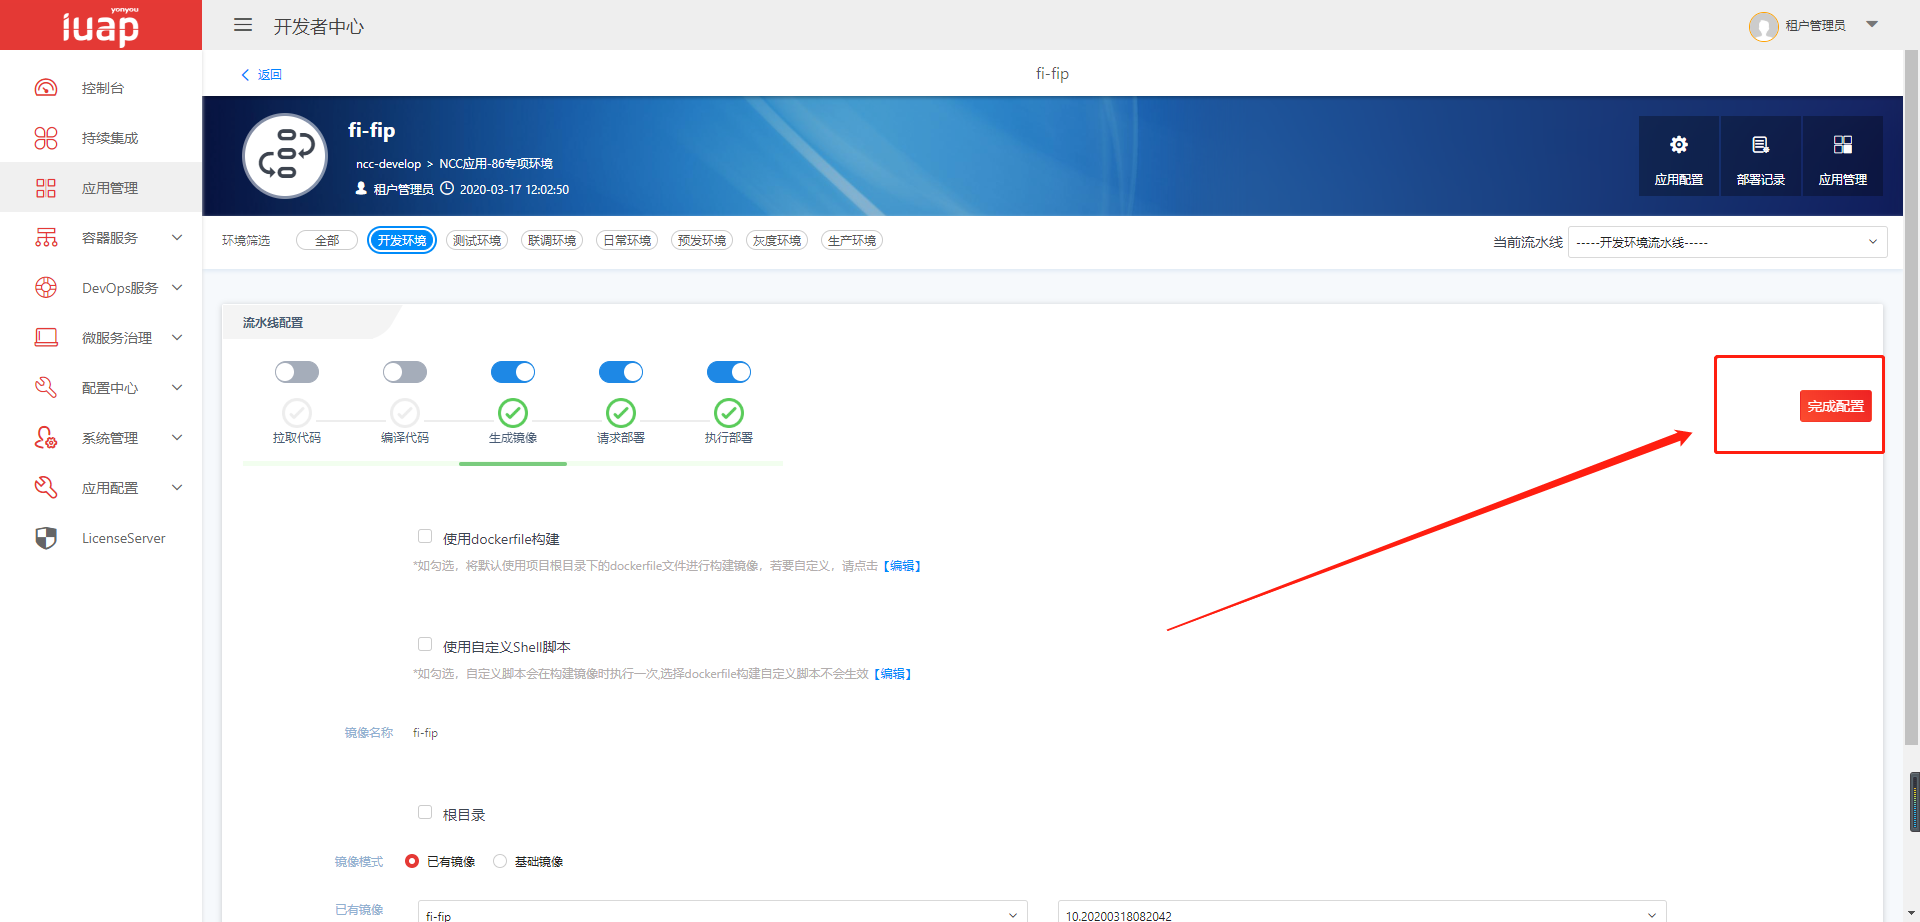Click the red 完成配置 button
The height and width of the screenshot is (922, 1920).
tap(1835, 406)
